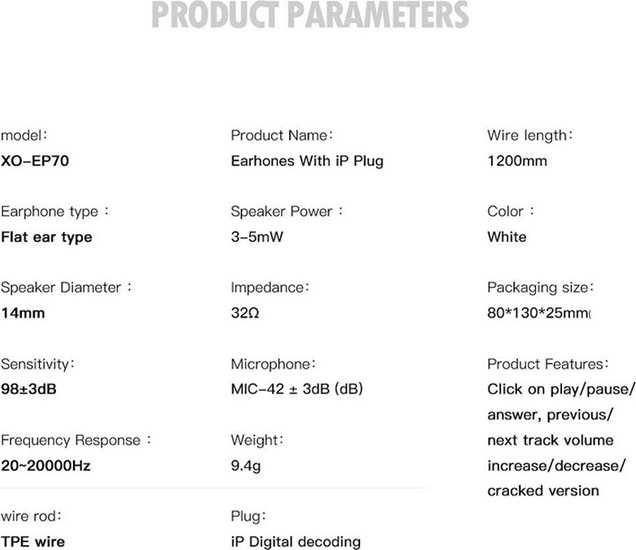Click the iP Digital decoding text
This screenshot has width=636, height=550.
[295, 541]
